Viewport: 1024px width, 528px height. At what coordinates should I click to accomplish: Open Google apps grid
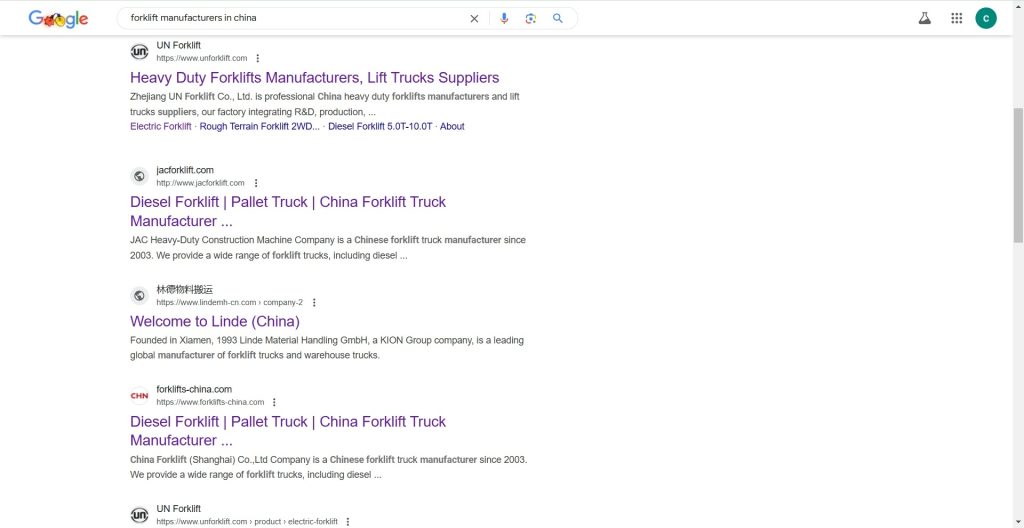click(x=957, y=18)
